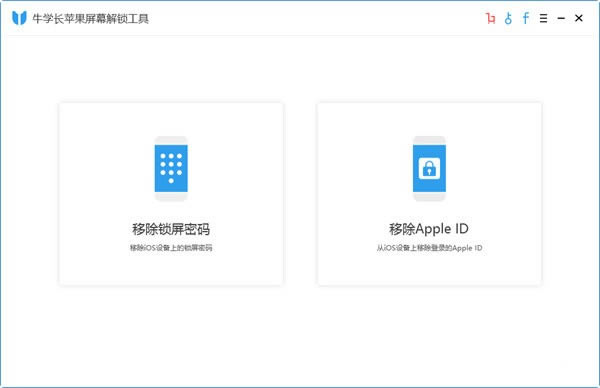Screen dimensions: 600x388
Task: Click the bottom grey bezel of padlock phone
Action: point(429,197)
